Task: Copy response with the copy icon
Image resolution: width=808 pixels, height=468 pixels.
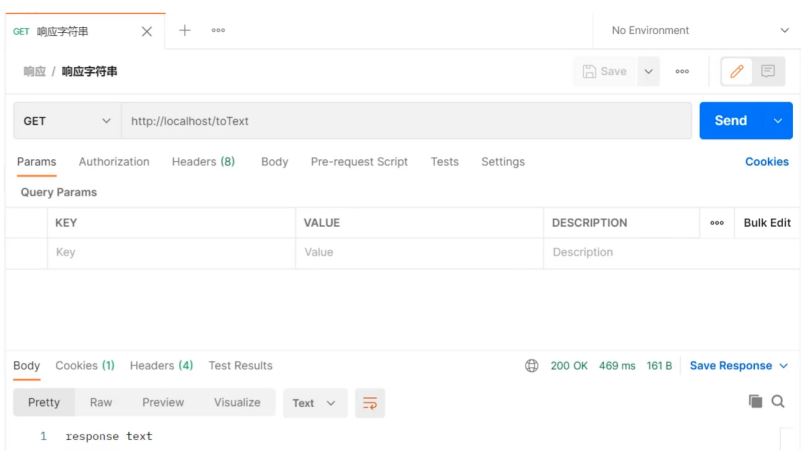Action: pyautogui.click(x=755, y=403)
